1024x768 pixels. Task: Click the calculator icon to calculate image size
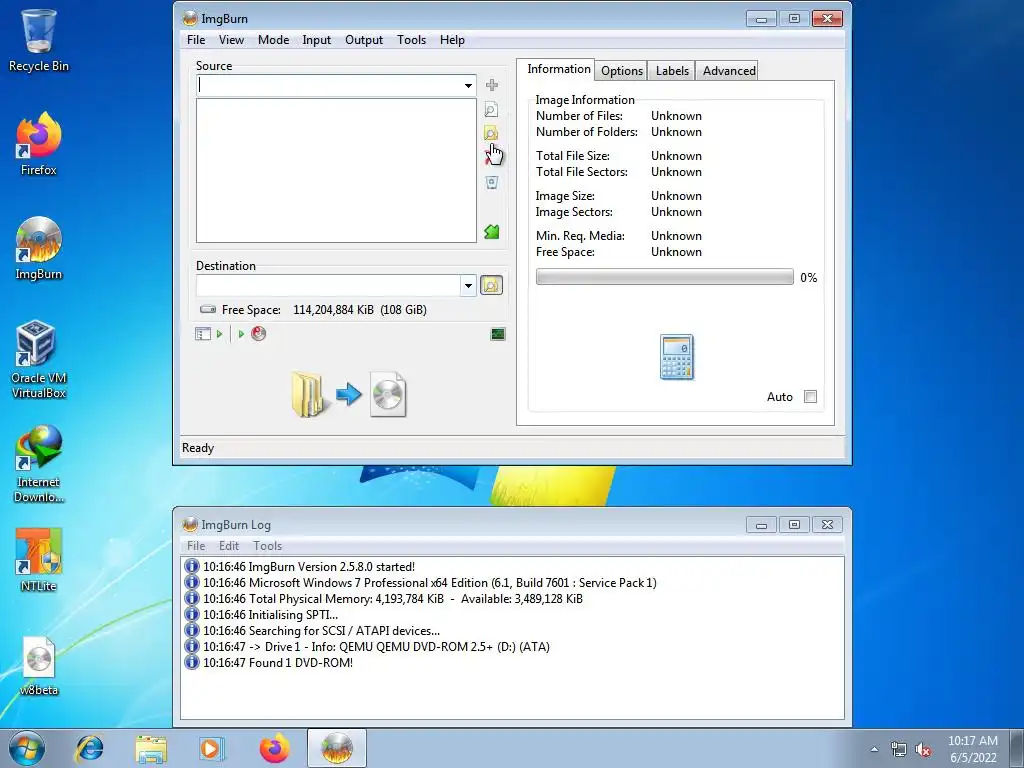click(677, 357)
